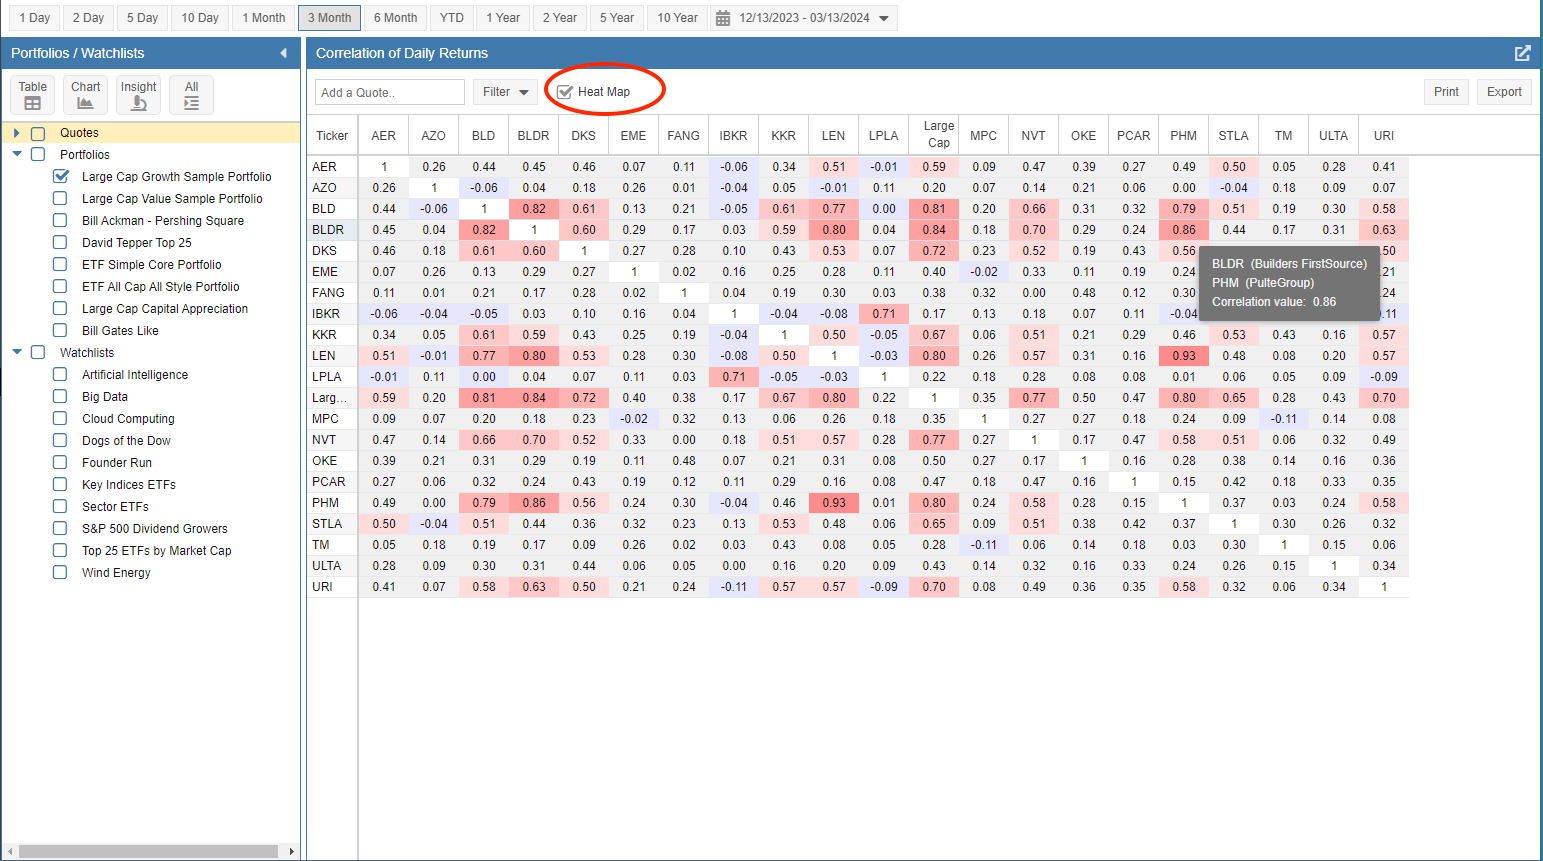This screenshot has height=861, width=1543.
Task: Open the date range calendar icon
Action: 722,18
